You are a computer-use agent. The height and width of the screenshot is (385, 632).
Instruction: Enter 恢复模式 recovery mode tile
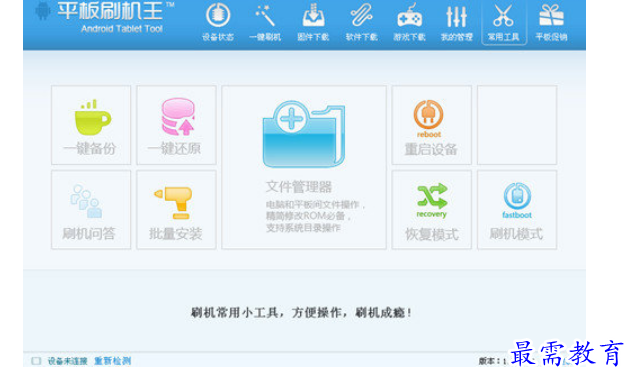pos(432,210)
